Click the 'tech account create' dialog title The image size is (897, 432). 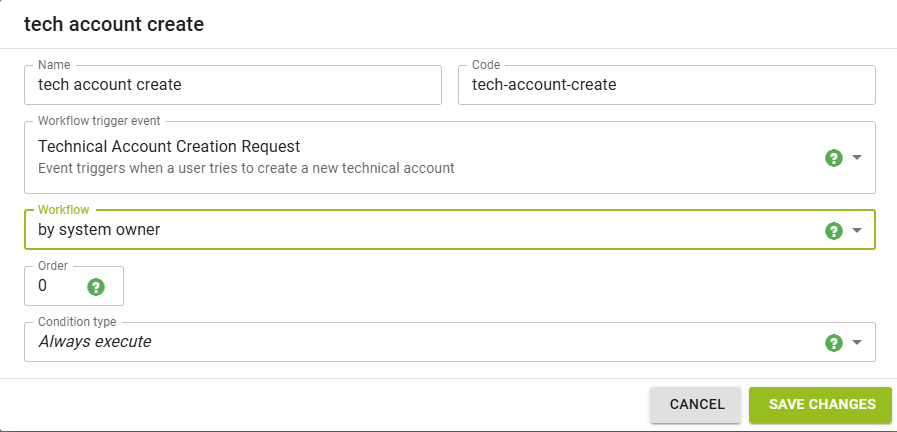pyautogui.click(x=114, y=25)
